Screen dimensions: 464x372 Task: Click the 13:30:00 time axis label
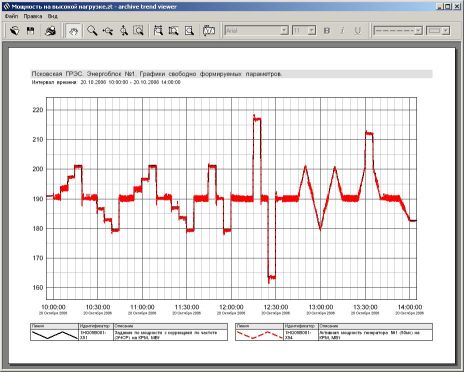click(x=365, y=307)
